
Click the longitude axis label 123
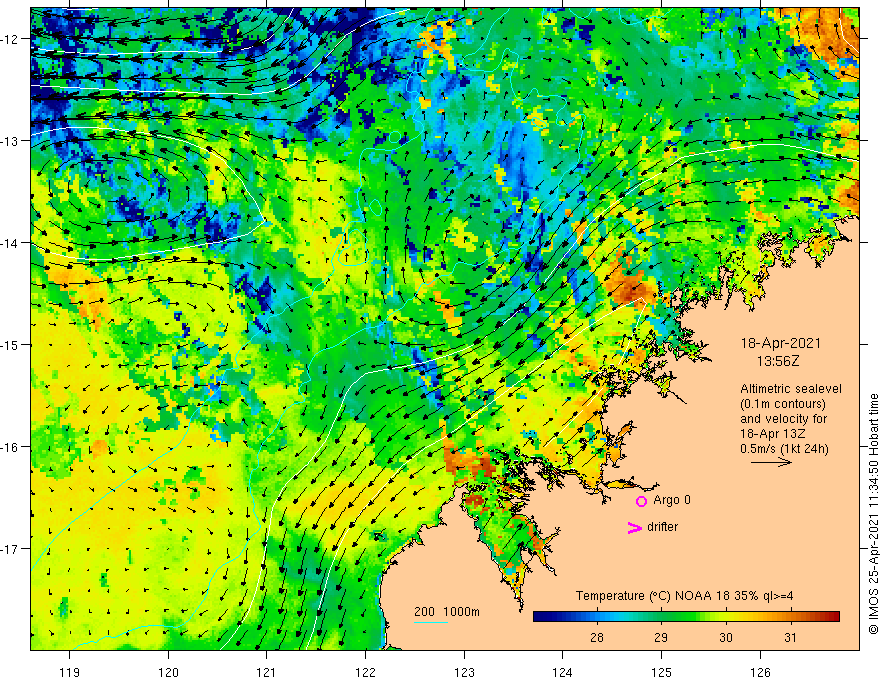(x=464, y=672)
